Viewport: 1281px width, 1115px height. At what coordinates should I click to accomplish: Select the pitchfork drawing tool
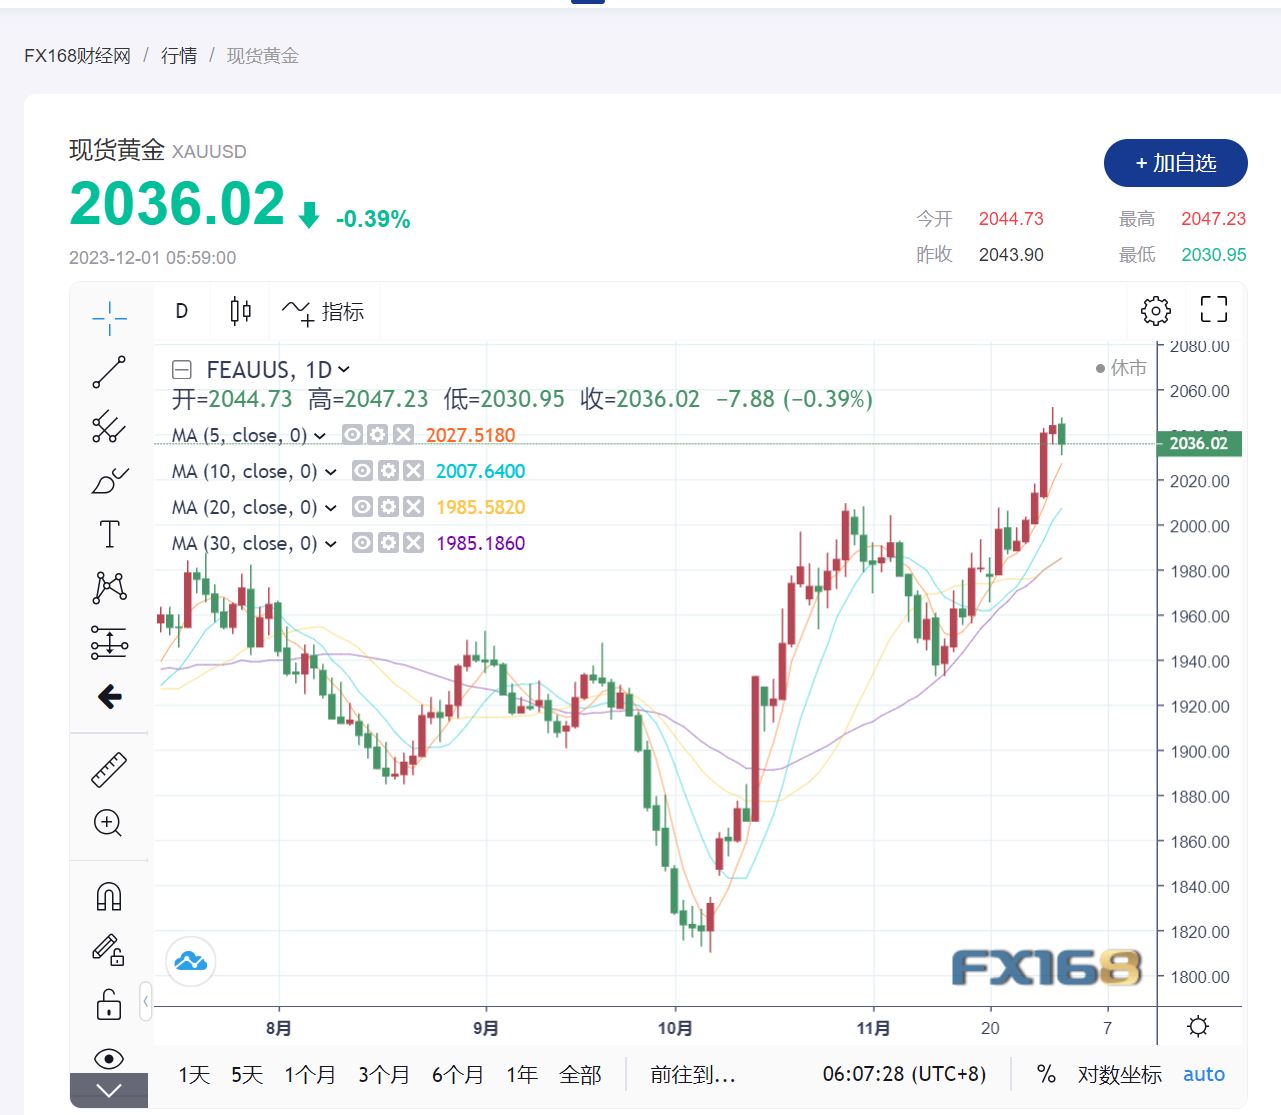click(109, 427)
